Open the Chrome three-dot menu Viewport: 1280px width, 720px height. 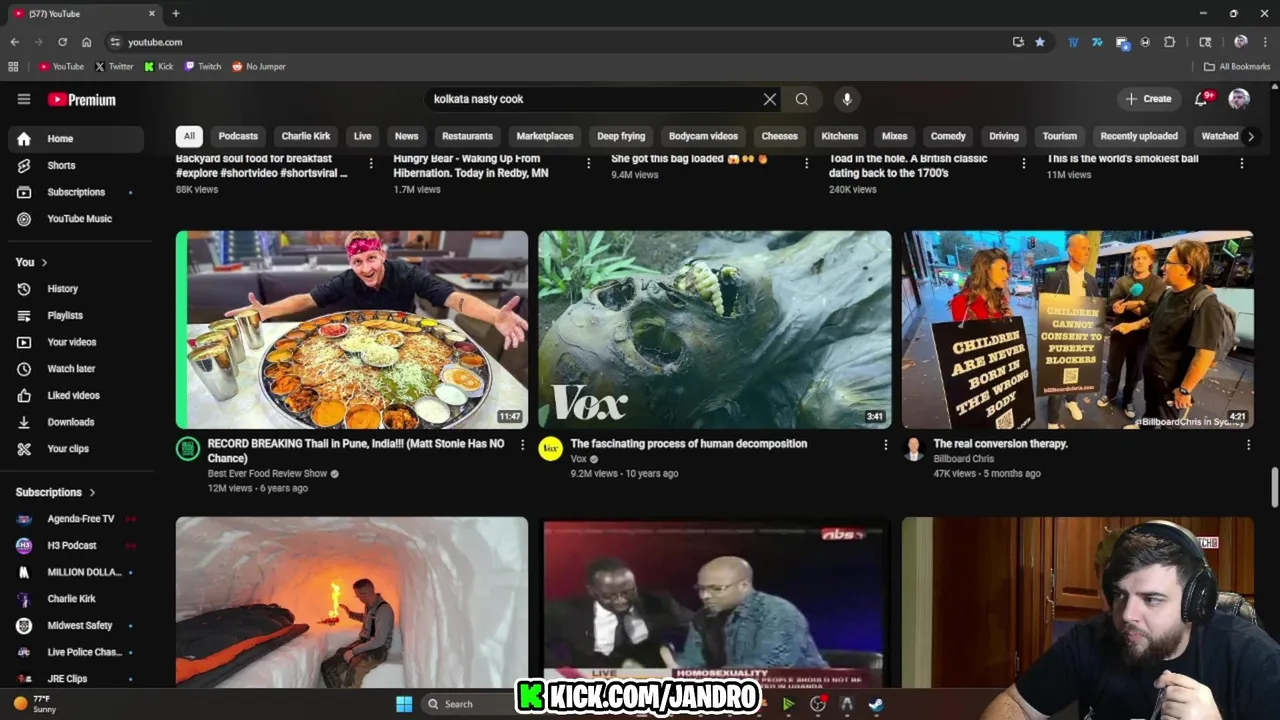coord(1264,42)
